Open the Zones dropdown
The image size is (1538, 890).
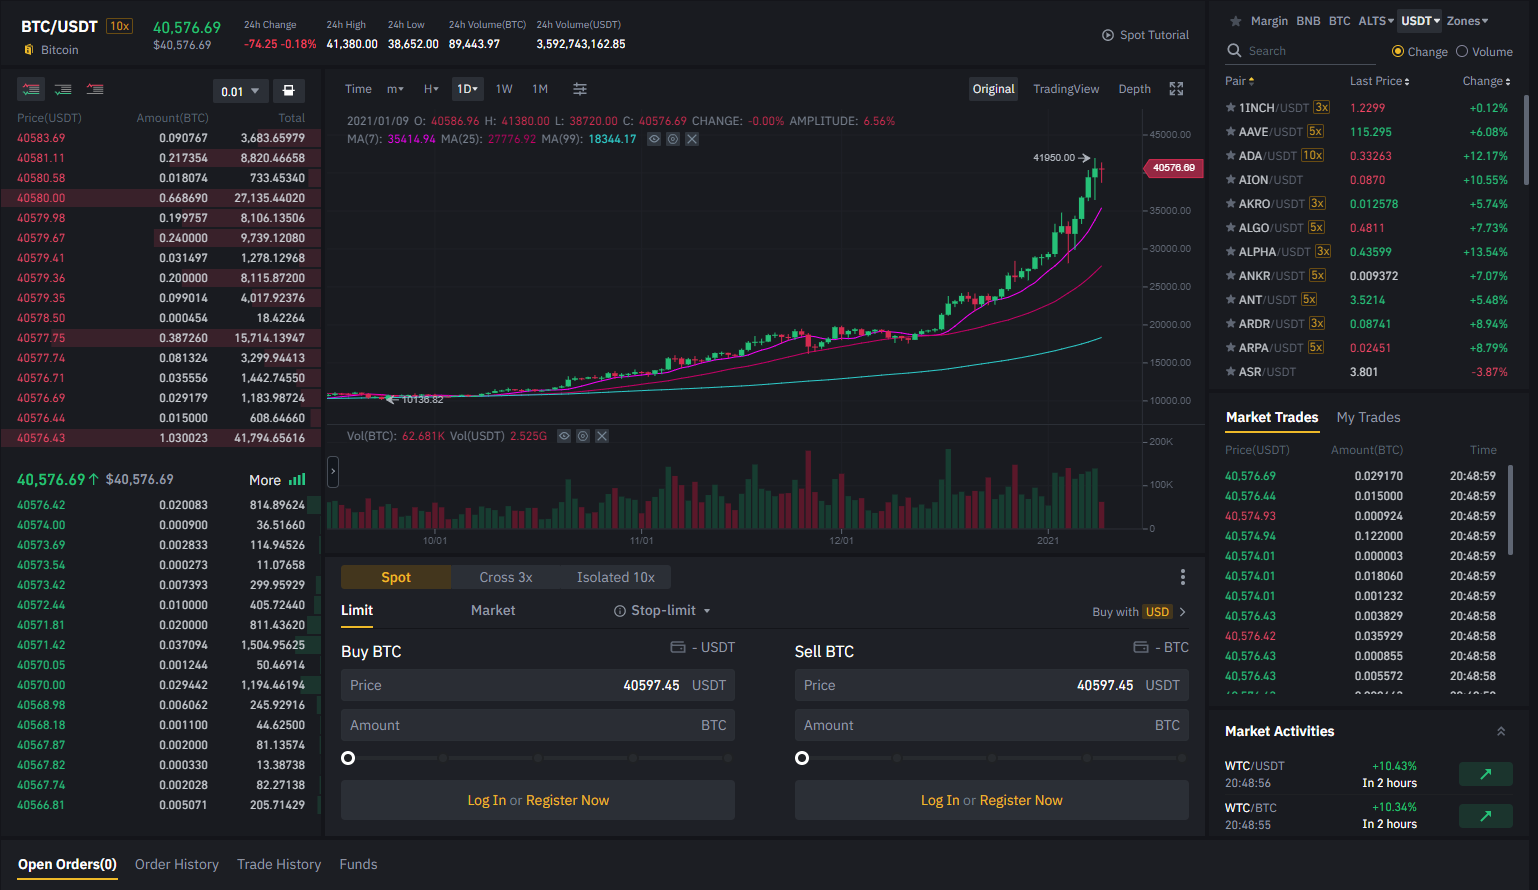(1467, 21)
